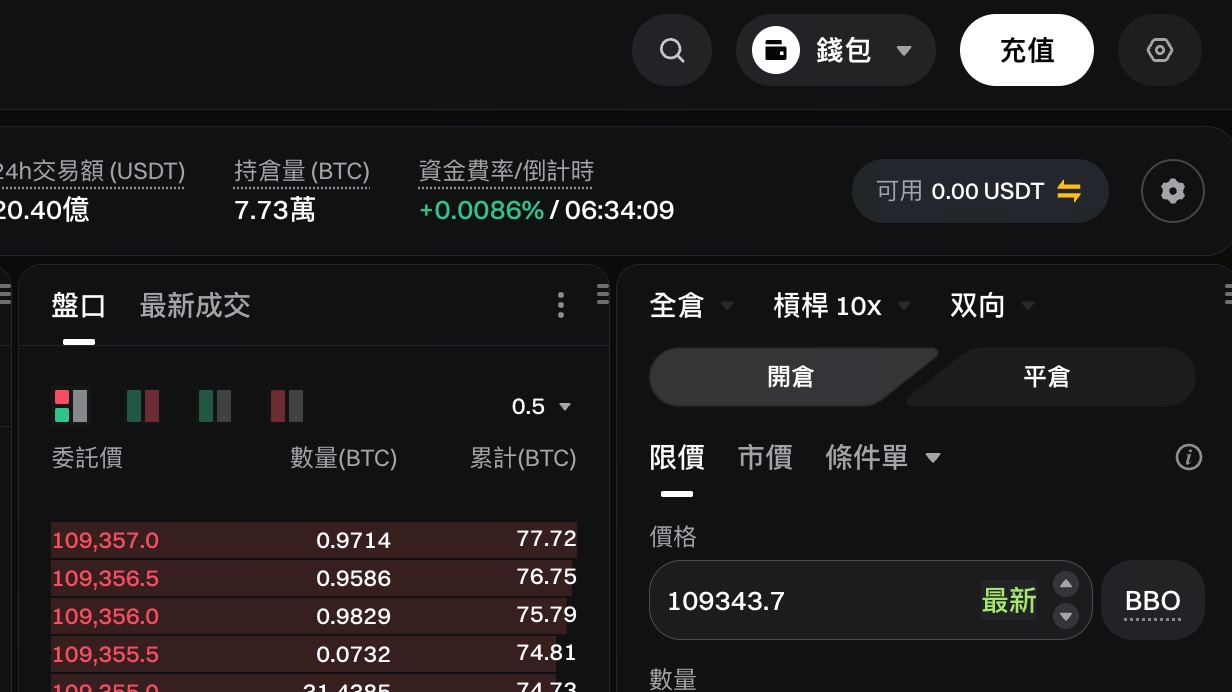Select combined buy and sell order book view
The width and height of the screenshot is (1232, 692).
click(x=70, y=406)
